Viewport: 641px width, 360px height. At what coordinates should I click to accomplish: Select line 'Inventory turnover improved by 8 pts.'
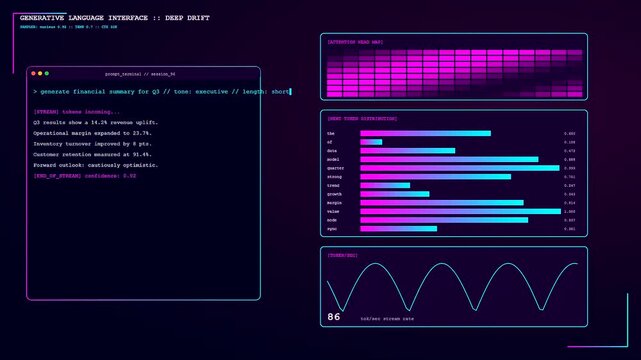pyautogui.click(x=92, y=144)
